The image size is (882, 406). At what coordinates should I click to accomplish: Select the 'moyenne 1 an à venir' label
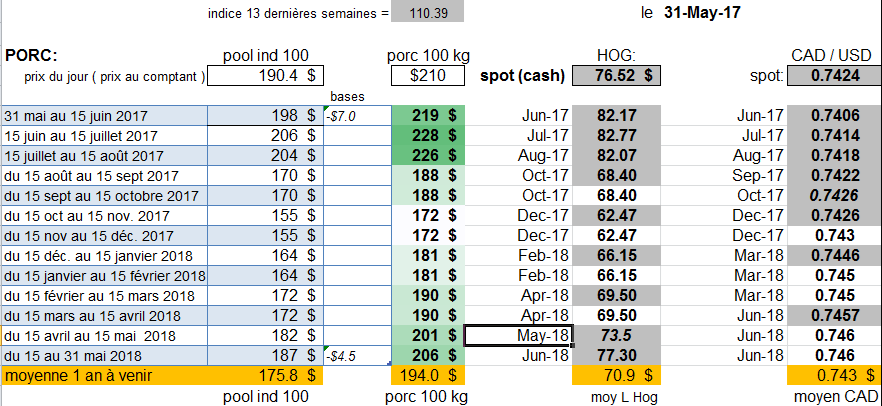[x=103, y=376]
